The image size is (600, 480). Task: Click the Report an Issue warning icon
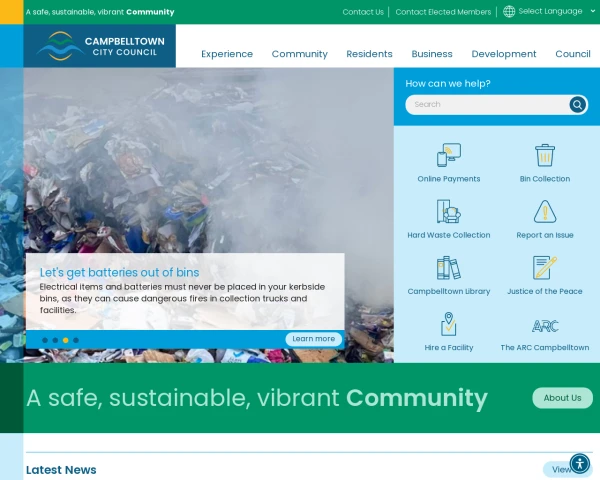(x=545, y=211)
